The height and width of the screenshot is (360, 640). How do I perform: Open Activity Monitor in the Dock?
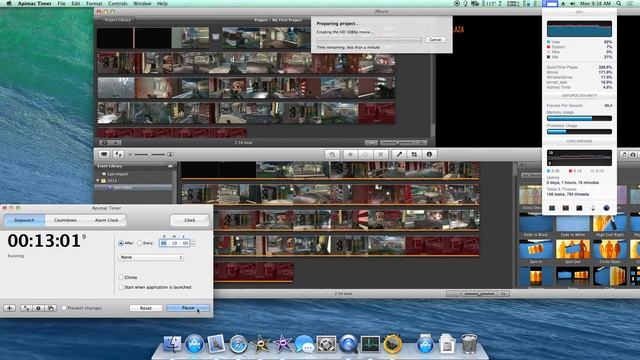(370, 344)
